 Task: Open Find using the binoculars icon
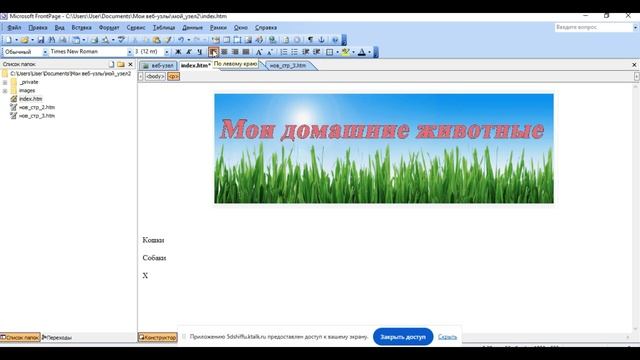(x=52, y=40)
